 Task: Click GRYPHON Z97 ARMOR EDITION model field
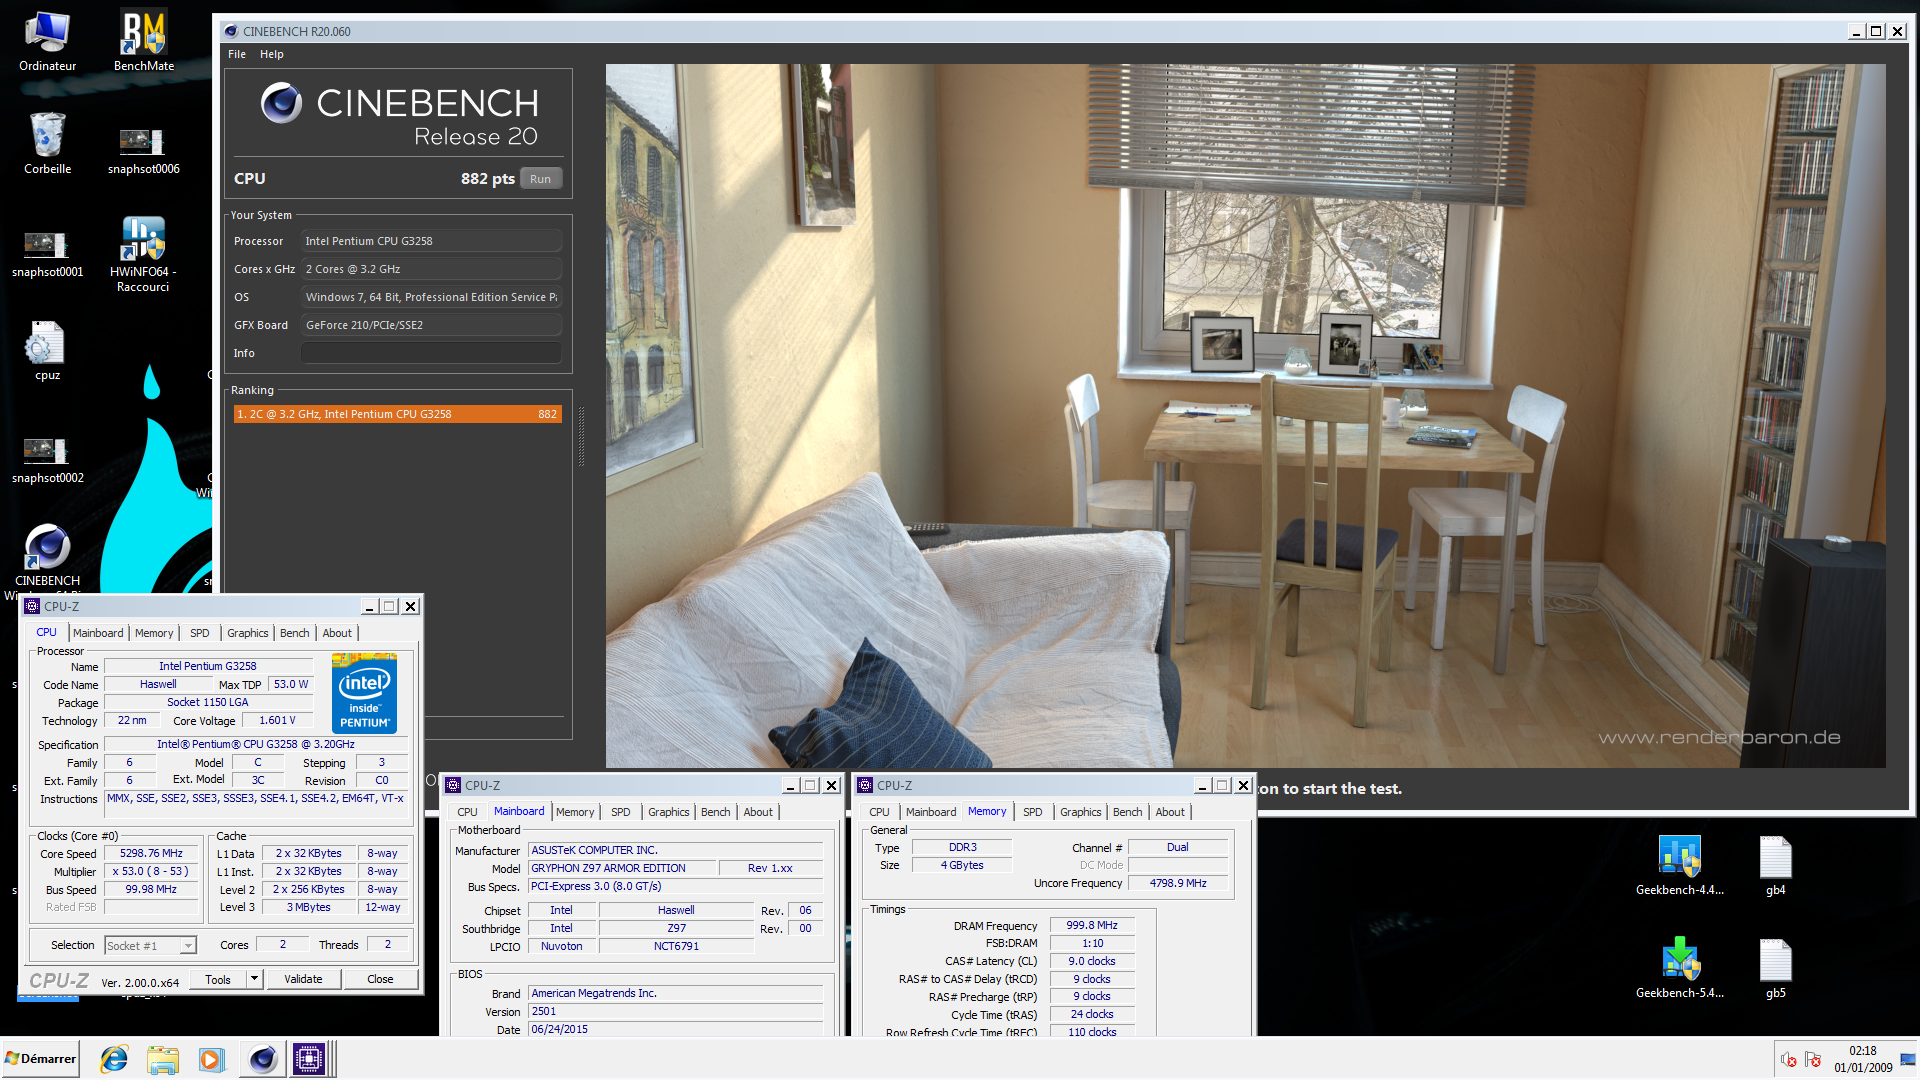tap(622, 868)
